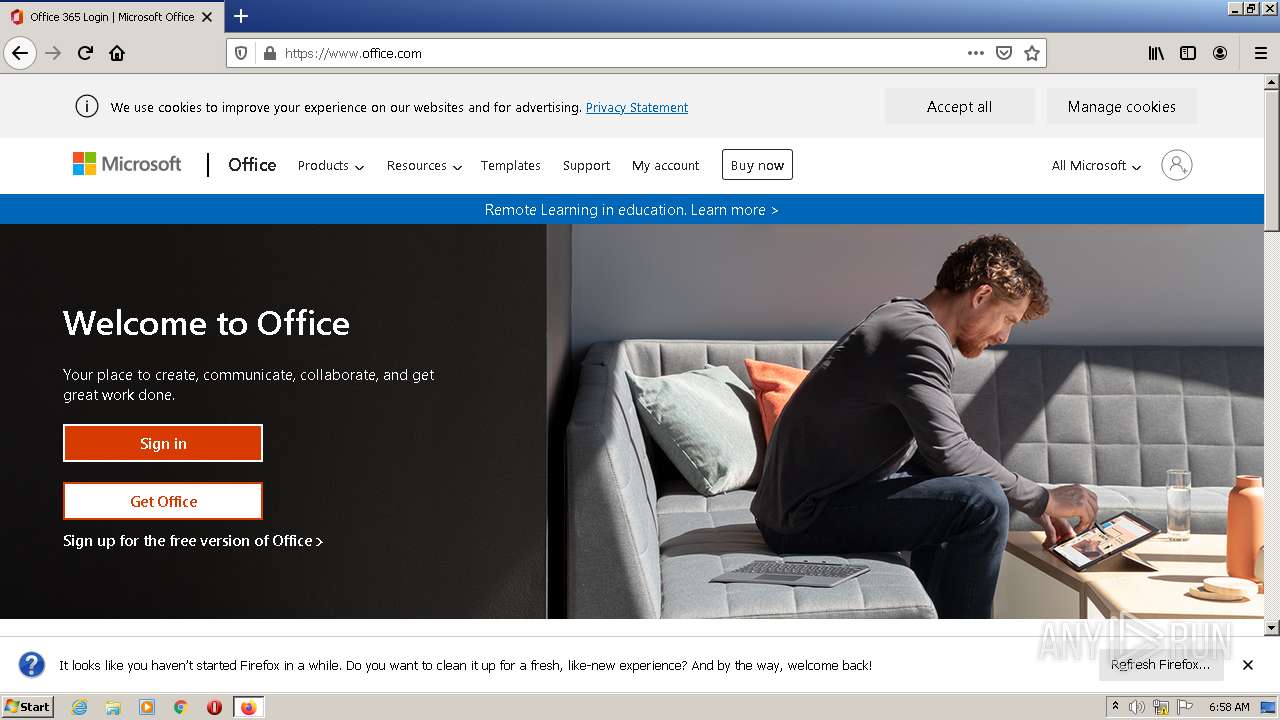Select the Office 365 Login tab
The height and width of the screenshot is (720, 1280).
(x=110, y=17)
